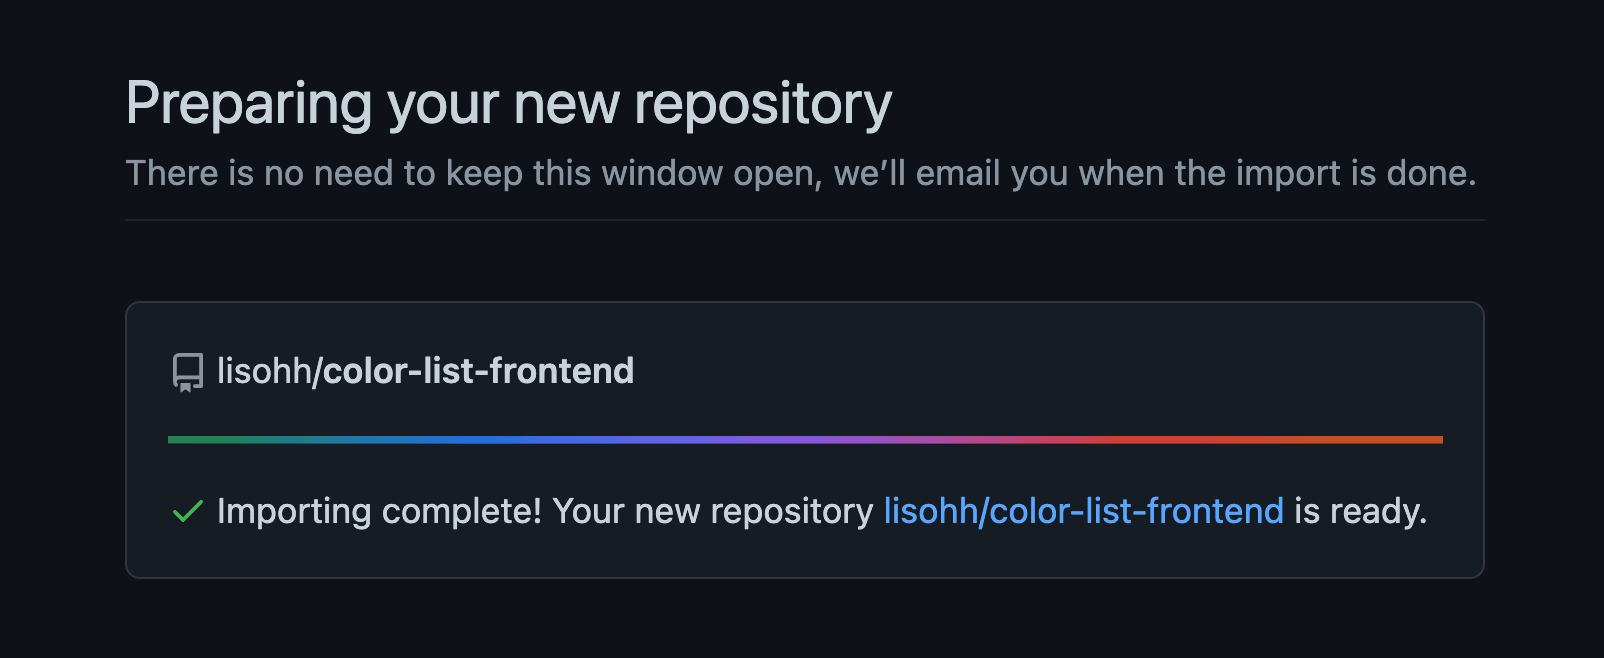Screen dimensions: 1604x658
Task: Click the bold color-list-frontend repository name
Action: [x=478, y=371]
